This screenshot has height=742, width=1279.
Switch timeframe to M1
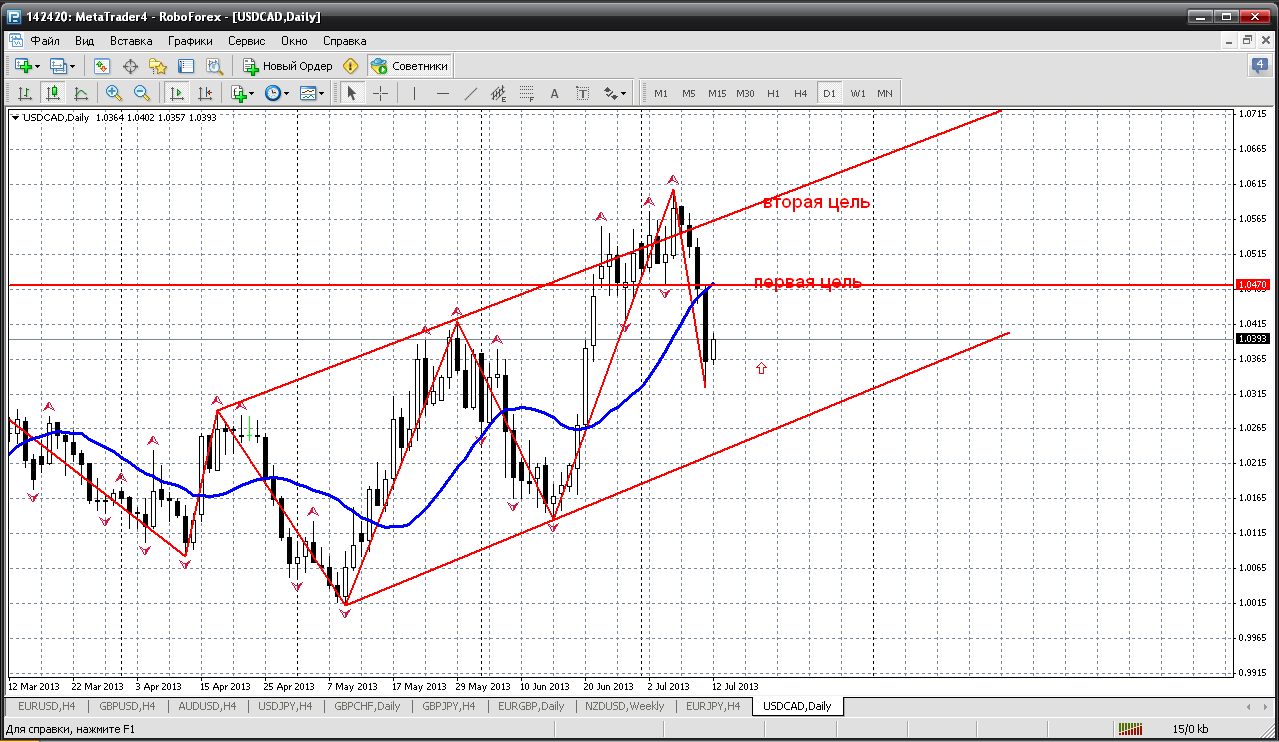click(661, 93)
